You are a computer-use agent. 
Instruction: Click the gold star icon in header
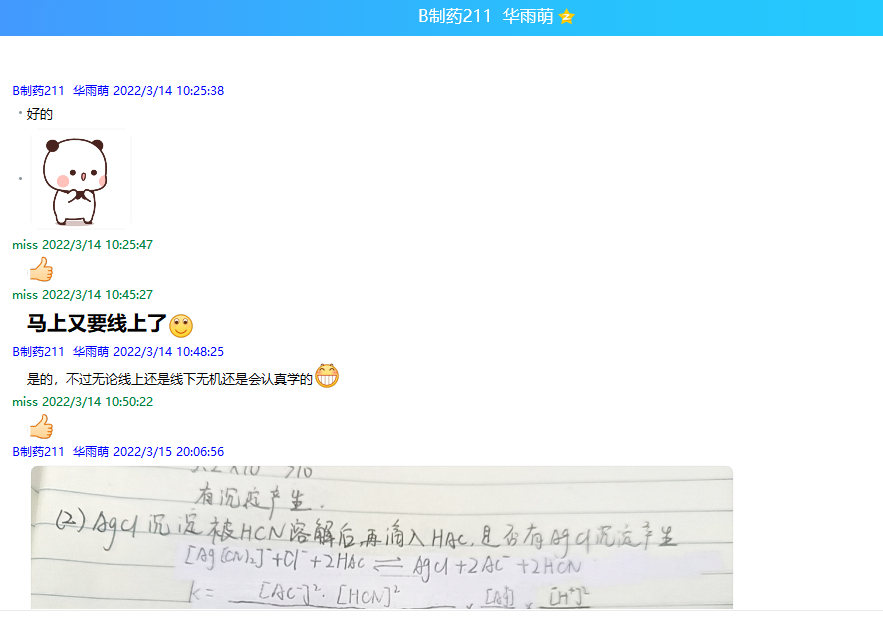[x=566, y=17]
